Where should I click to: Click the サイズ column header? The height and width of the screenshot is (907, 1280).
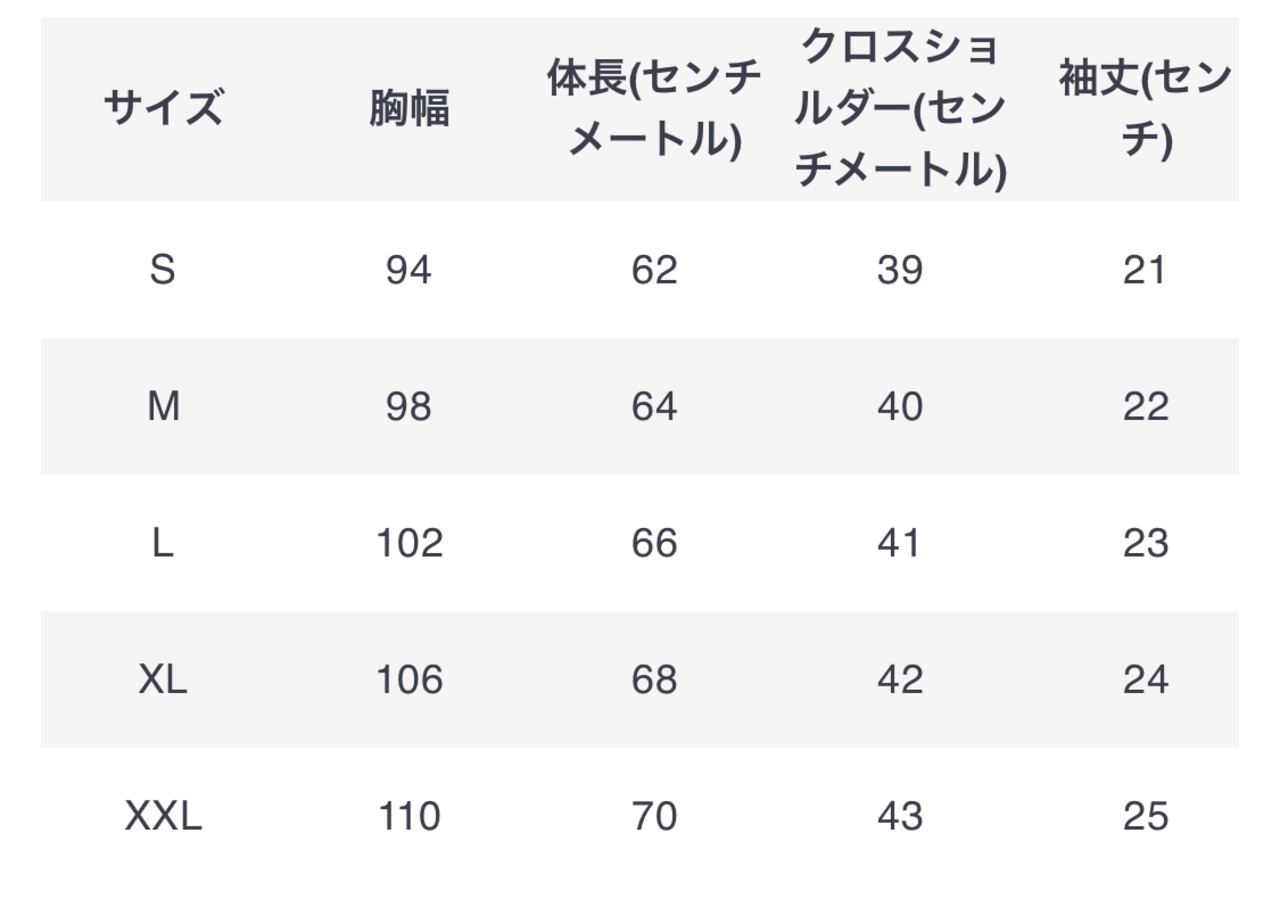point(163,108)
